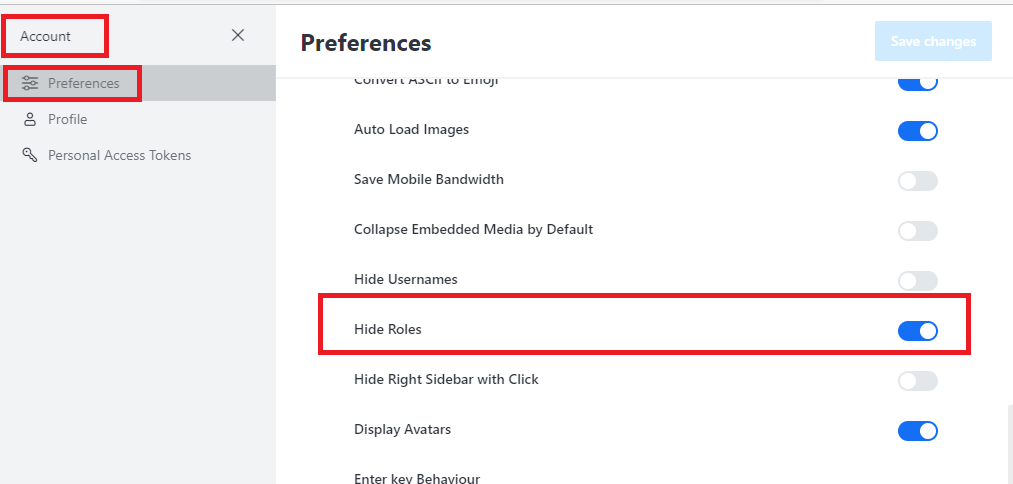
Task: Click the Save changes button
Action: click(x=933, y=41)
